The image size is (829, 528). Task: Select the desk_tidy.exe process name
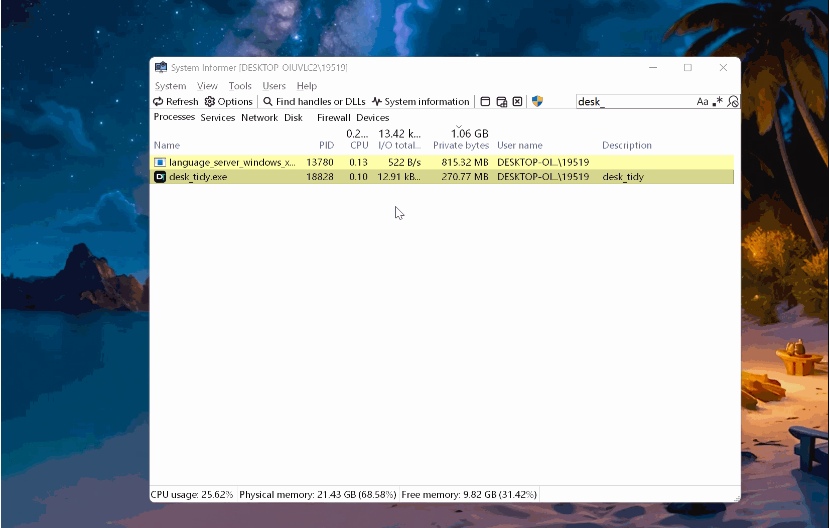198,177
